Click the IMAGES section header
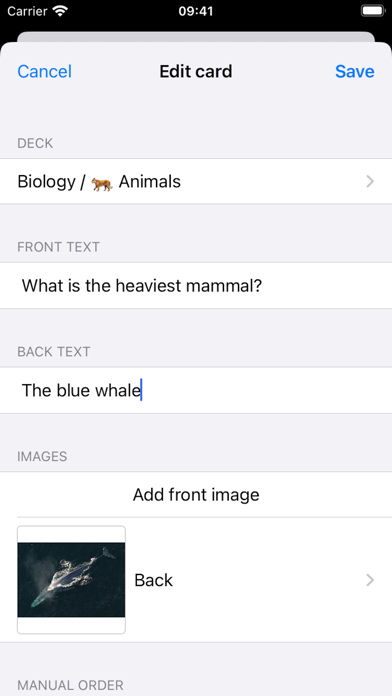 click(x=42, y=456)
